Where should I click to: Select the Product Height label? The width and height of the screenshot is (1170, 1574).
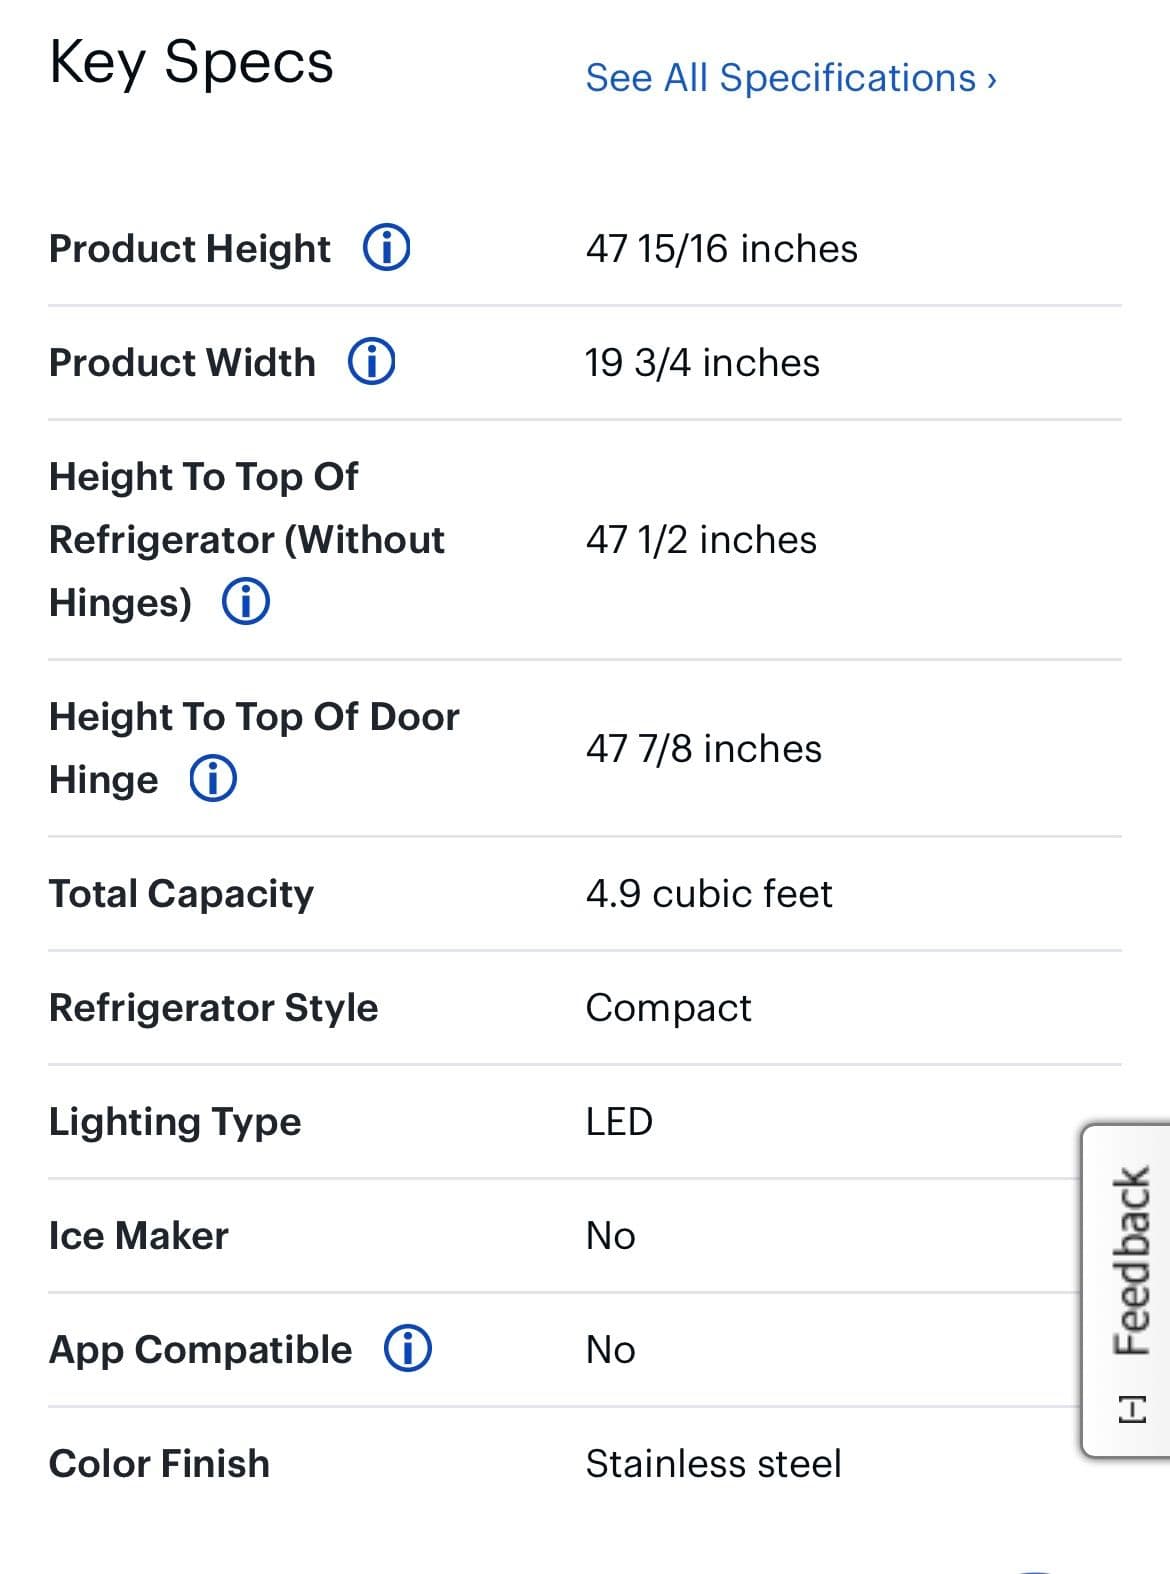[x=189, y=248]
